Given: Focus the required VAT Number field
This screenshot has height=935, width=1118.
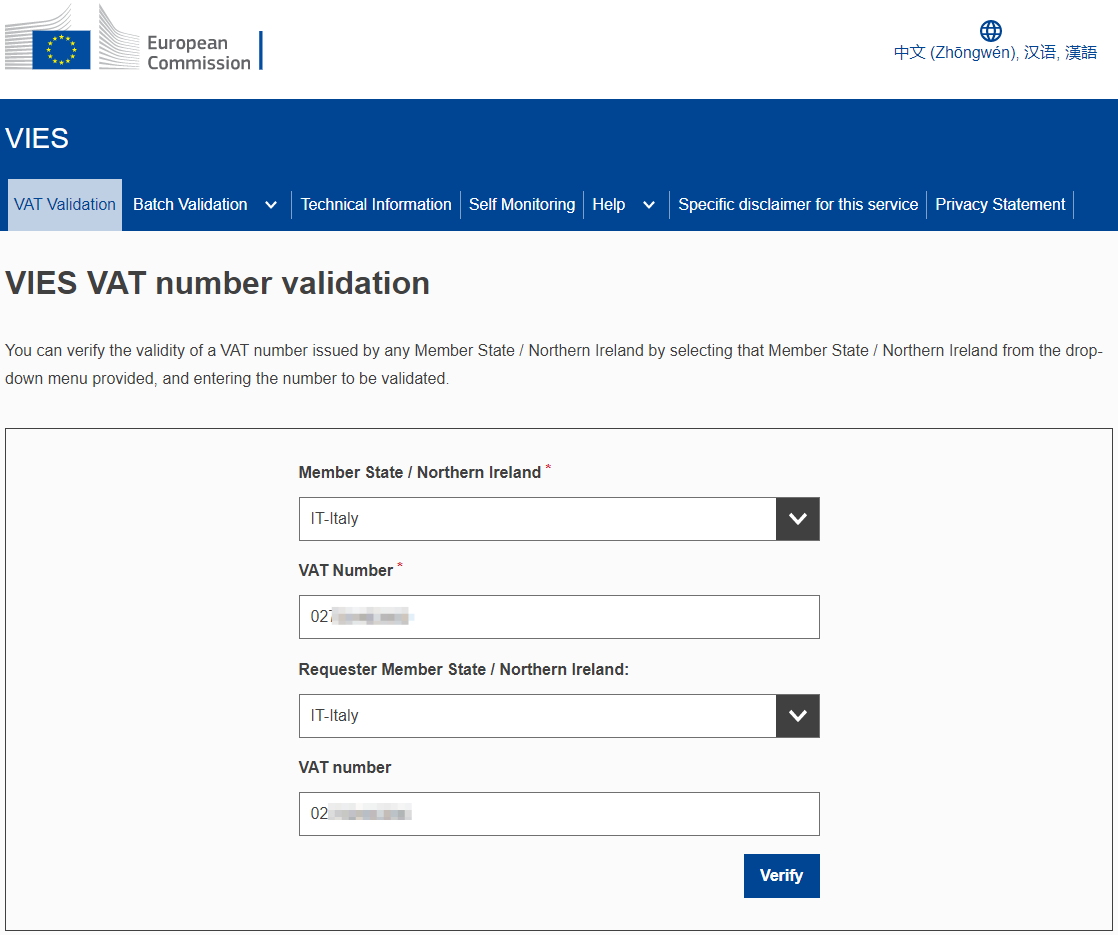Looking at the screenshot, I should click(559, 617).
